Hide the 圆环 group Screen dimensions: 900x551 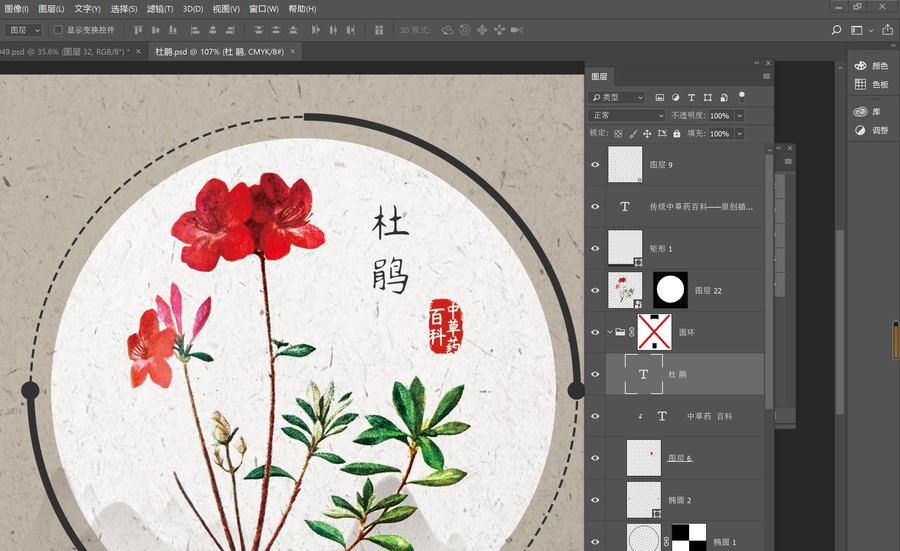[595, 332]
